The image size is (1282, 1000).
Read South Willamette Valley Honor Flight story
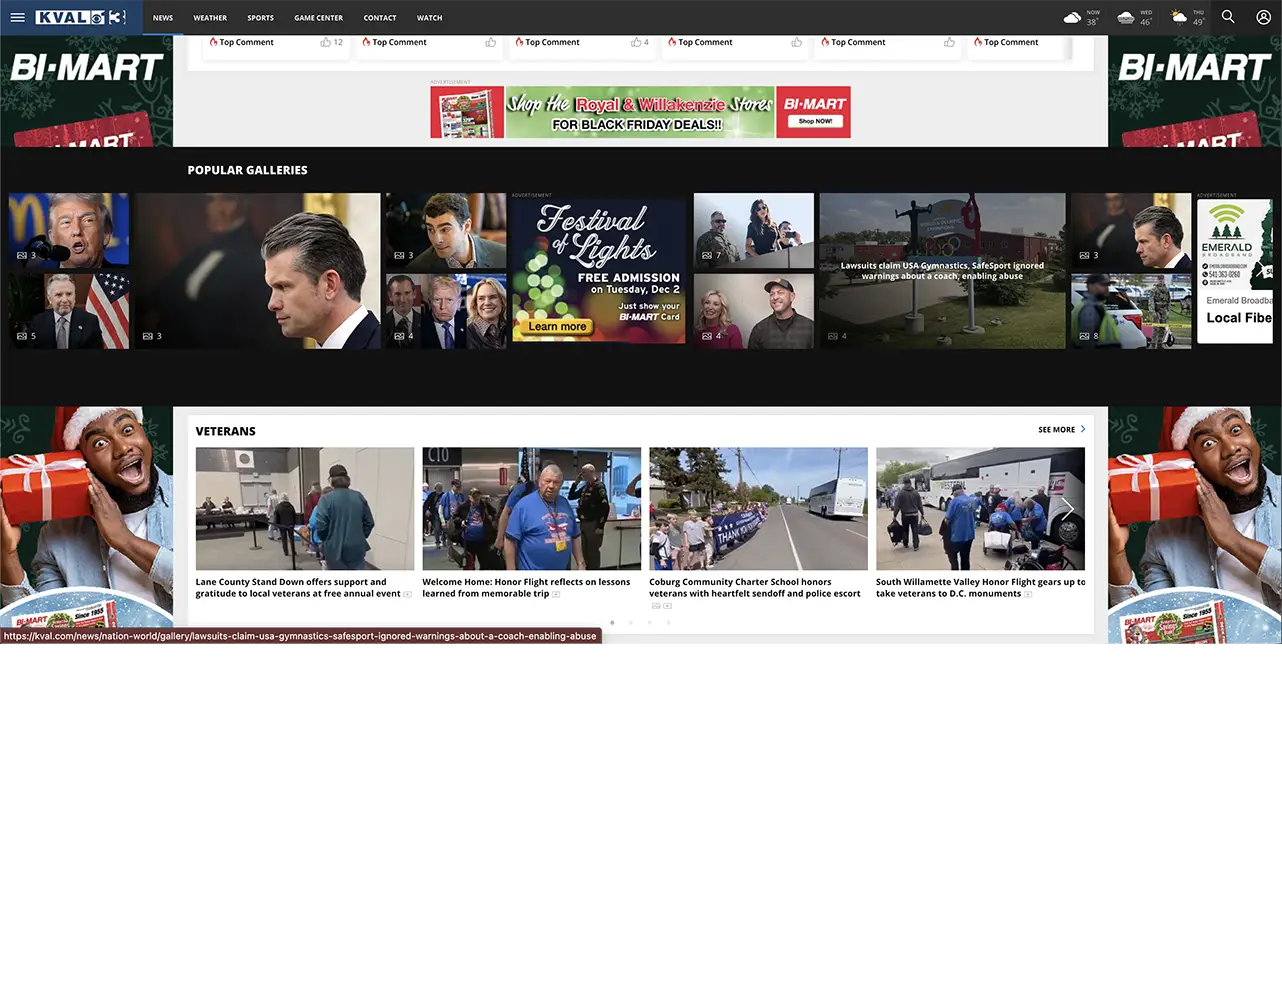[980, 588]
